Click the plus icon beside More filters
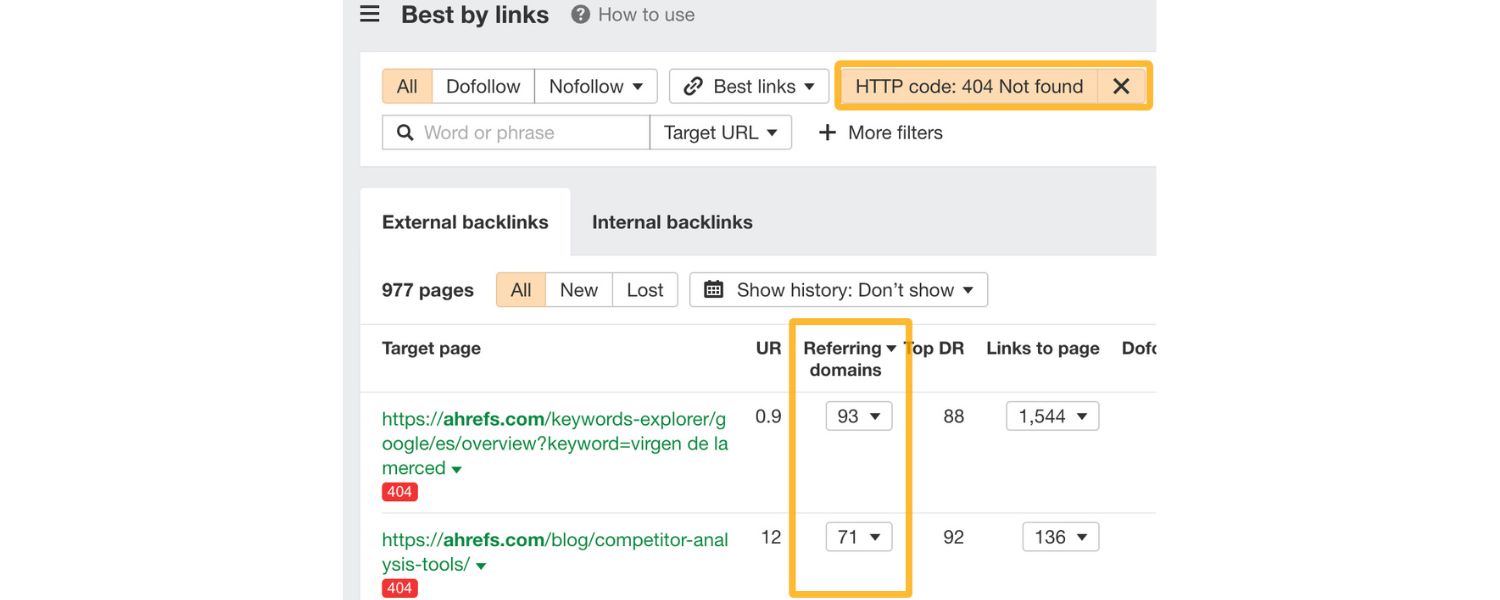This screenshot has width=1500, height=600. coord(827,132)
